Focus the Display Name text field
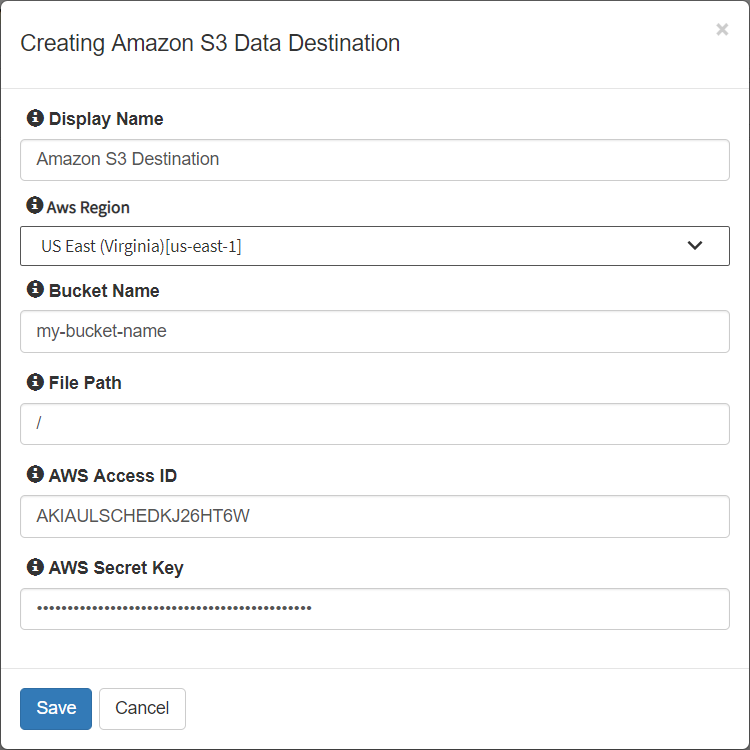Screen dimensions: 750x750 [x=375, y=160]
